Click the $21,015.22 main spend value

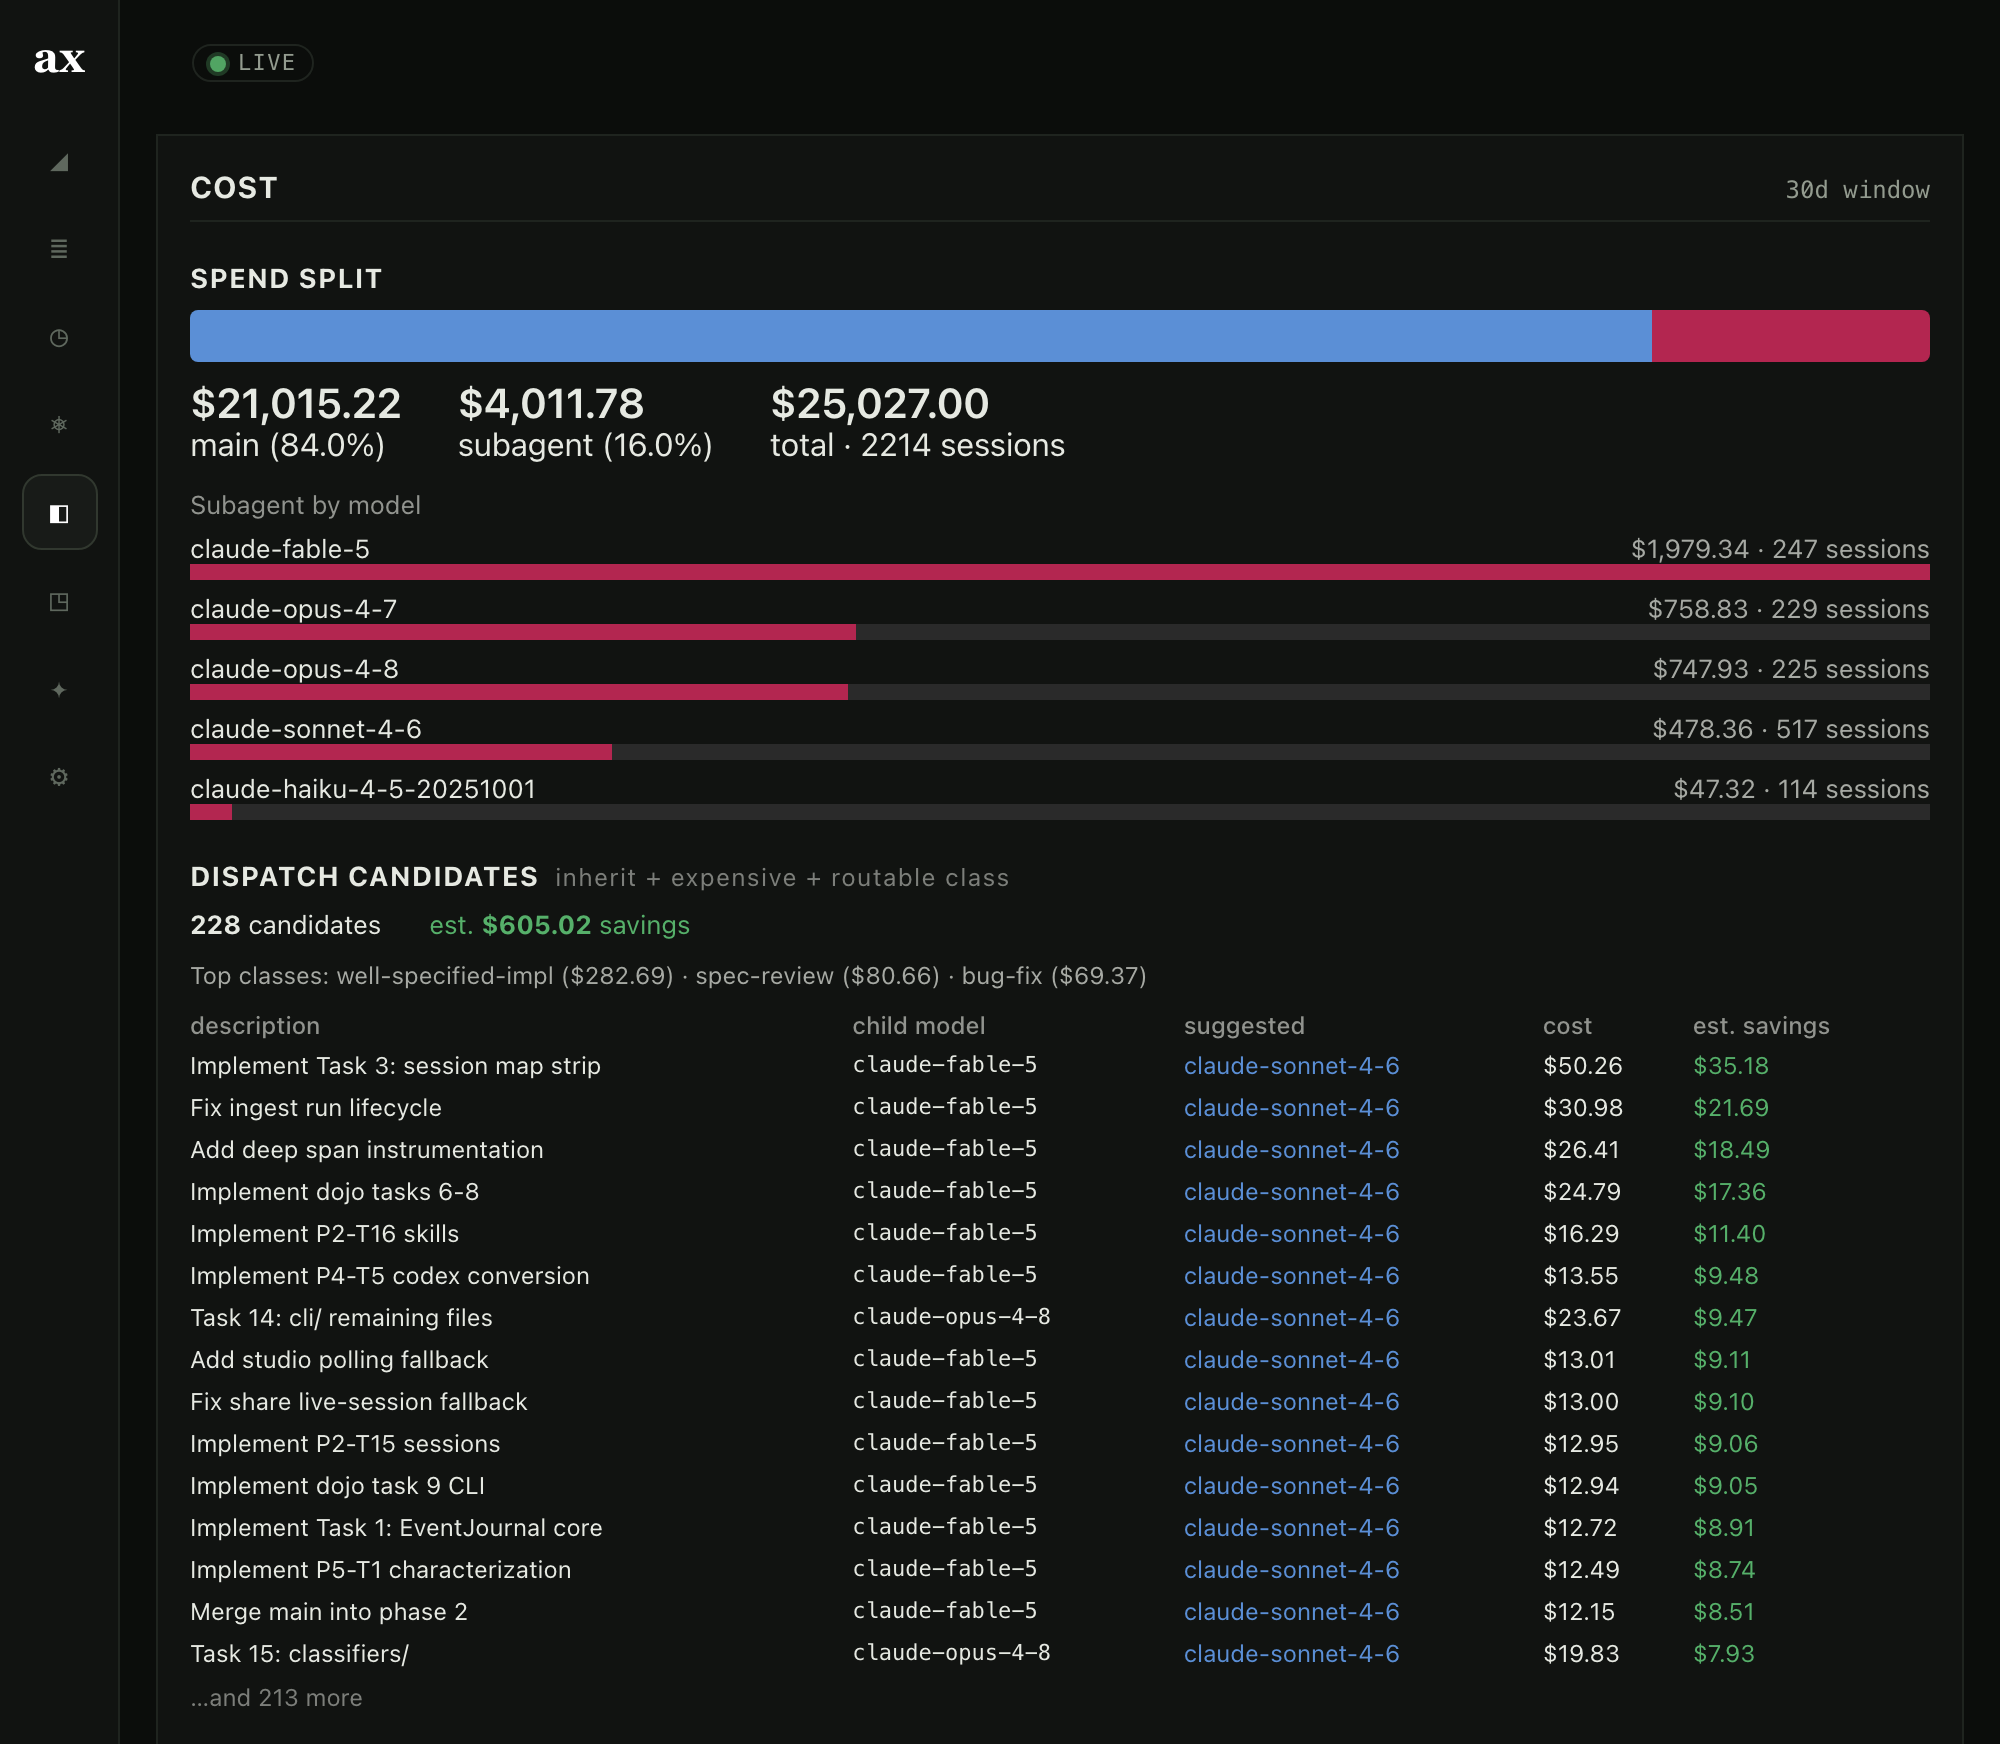pyautogui.click(x=296, y=404)
